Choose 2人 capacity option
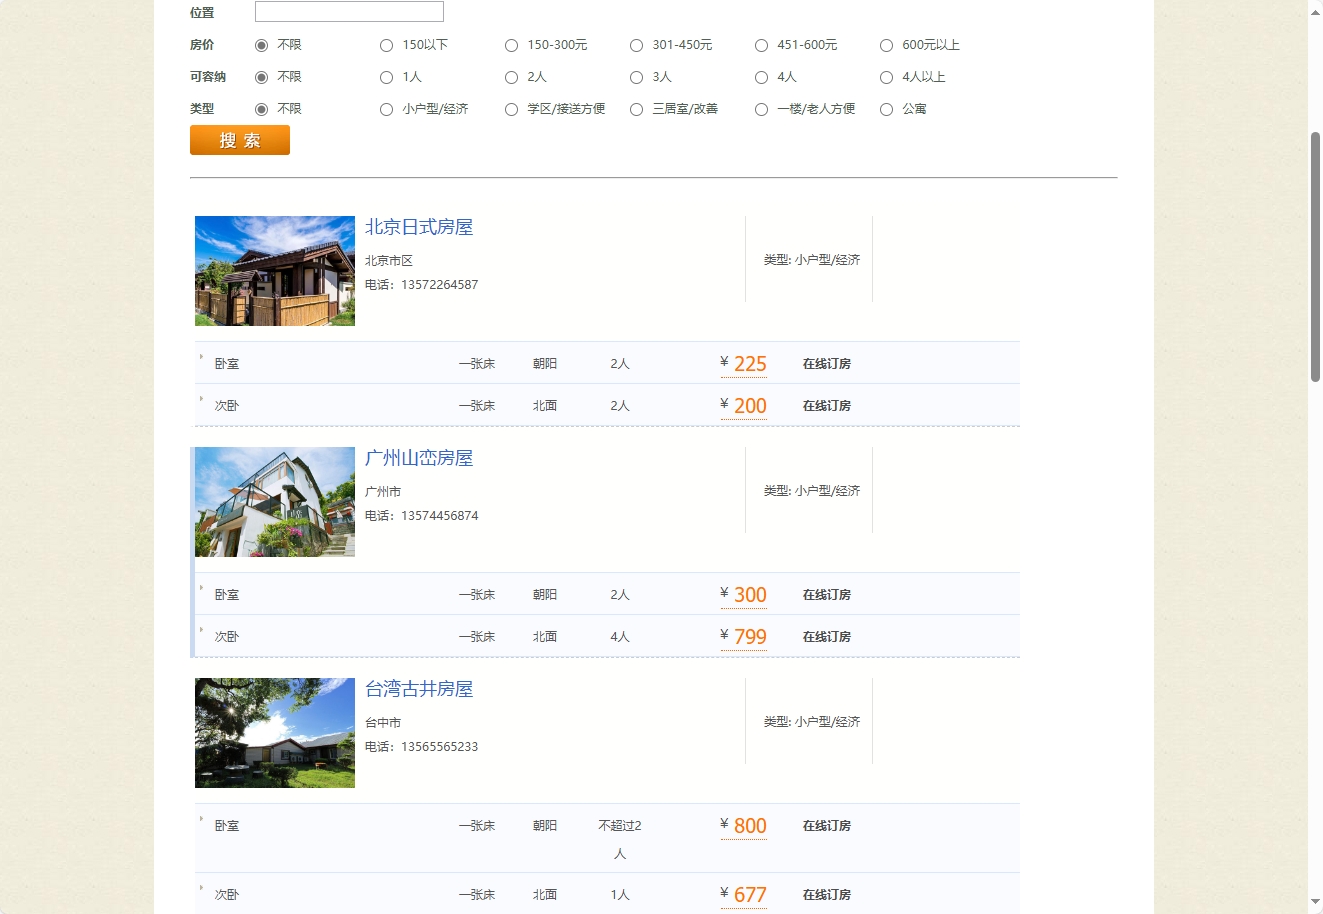Viewport: 1323px width, 914px height. [511, 77]
